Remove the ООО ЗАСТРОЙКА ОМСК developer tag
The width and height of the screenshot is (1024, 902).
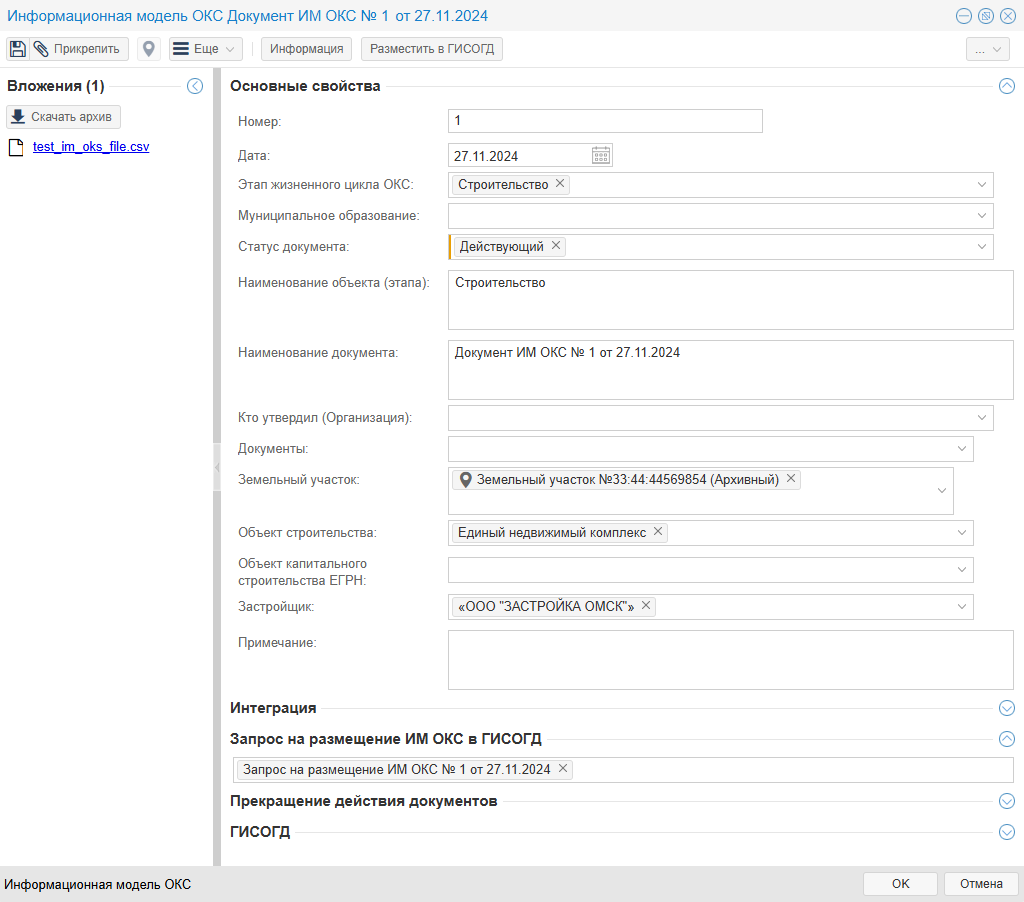pos(646,606)
